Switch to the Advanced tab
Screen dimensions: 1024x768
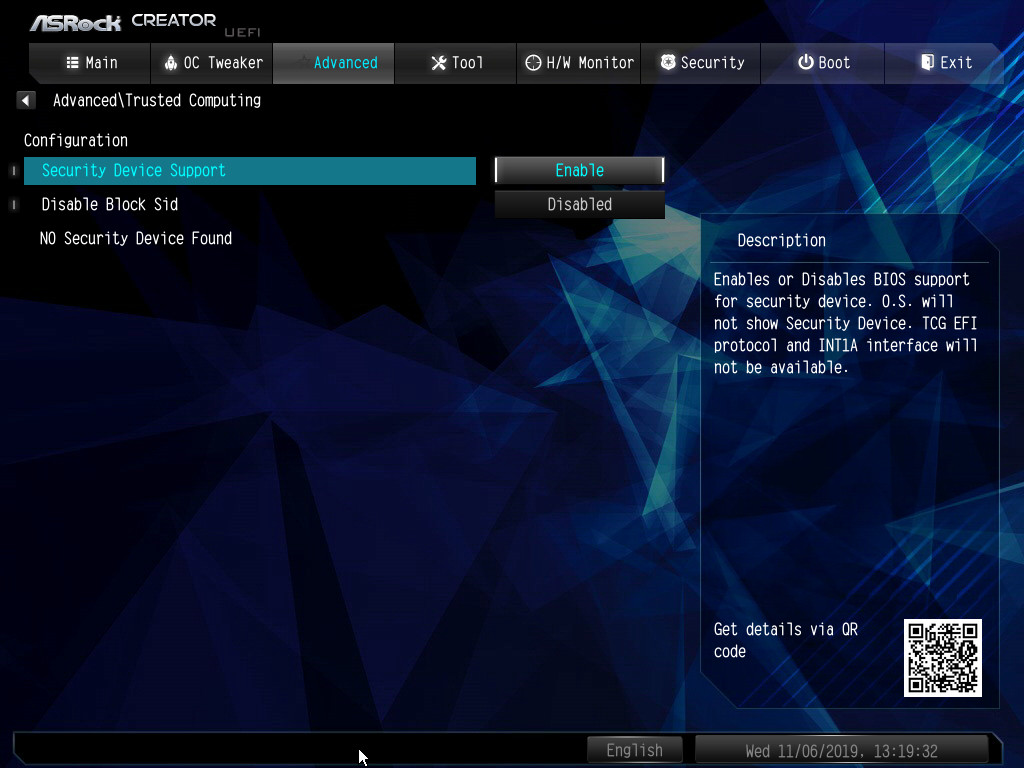[334, 63]
